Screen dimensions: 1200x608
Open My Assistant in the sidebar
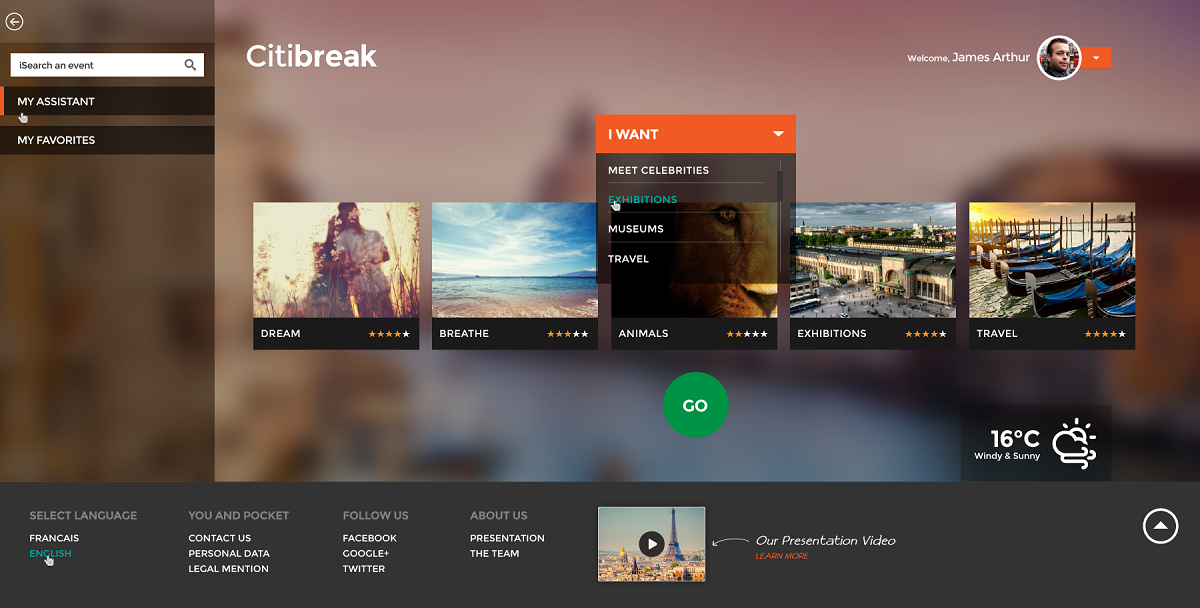107,101
